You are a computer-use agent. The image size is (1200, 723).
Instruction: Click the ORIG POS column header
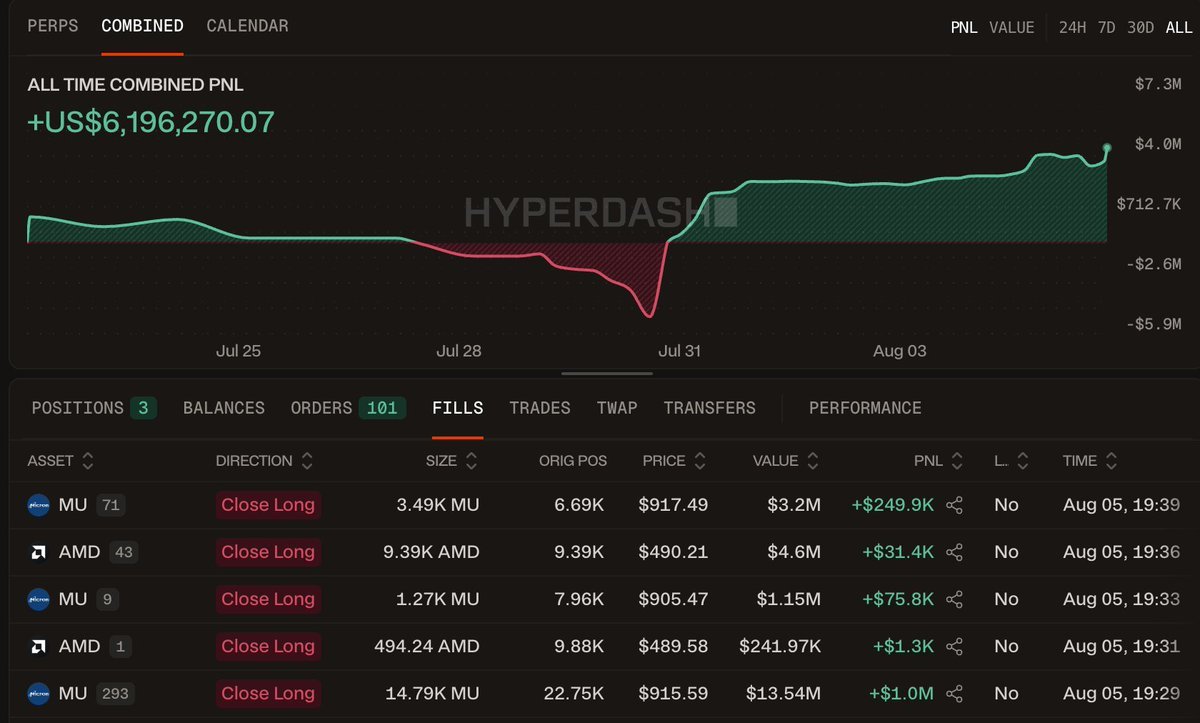[x=571, y=461]
